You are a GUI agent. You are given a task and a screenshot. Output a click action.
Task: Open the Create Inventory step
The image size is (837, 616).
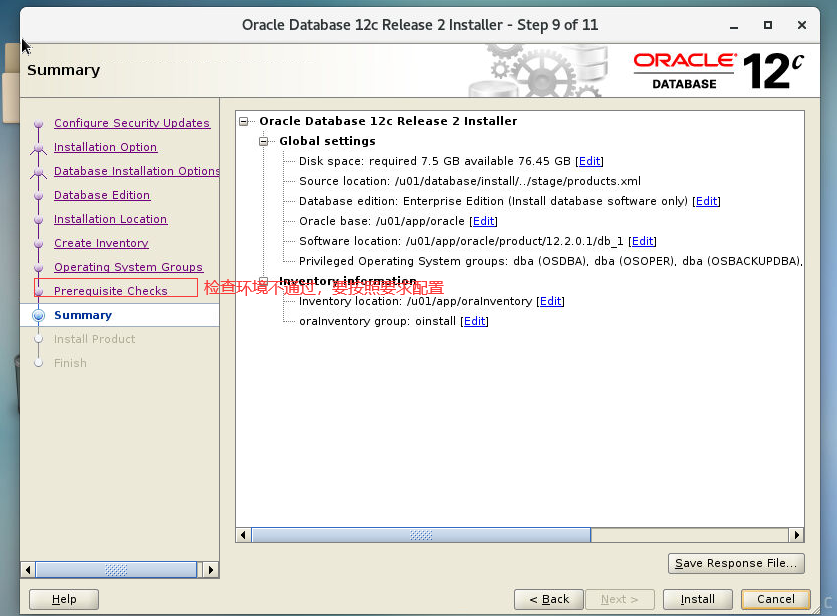pyautogui.click(x=101, y=243)
